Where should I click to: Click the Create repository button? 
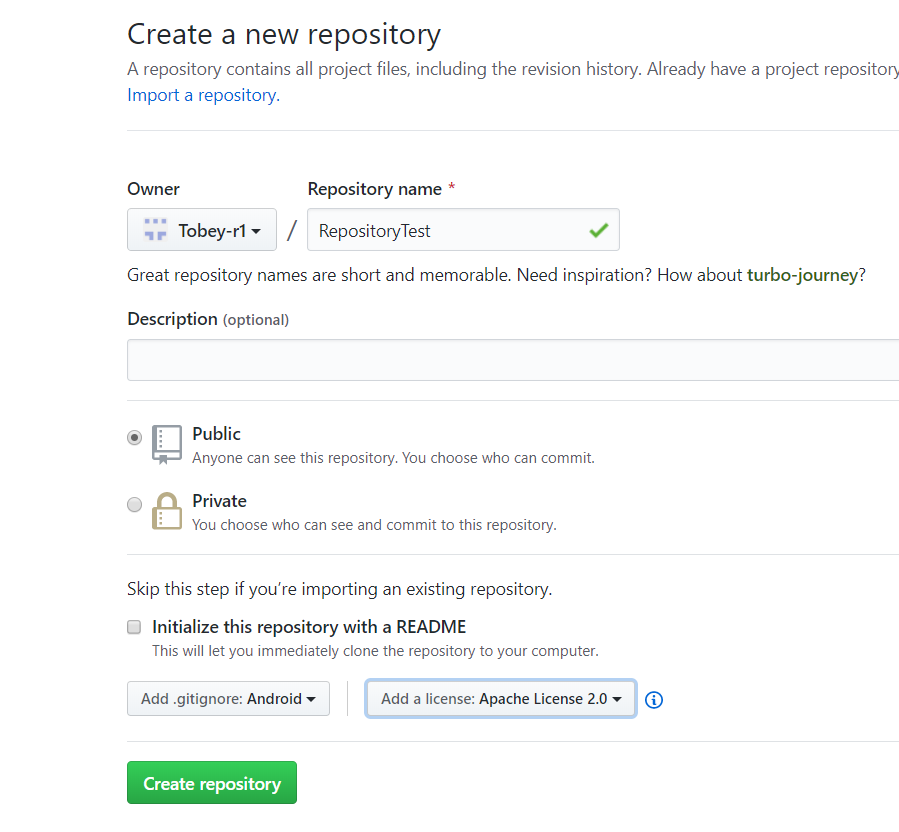(212, 783)
